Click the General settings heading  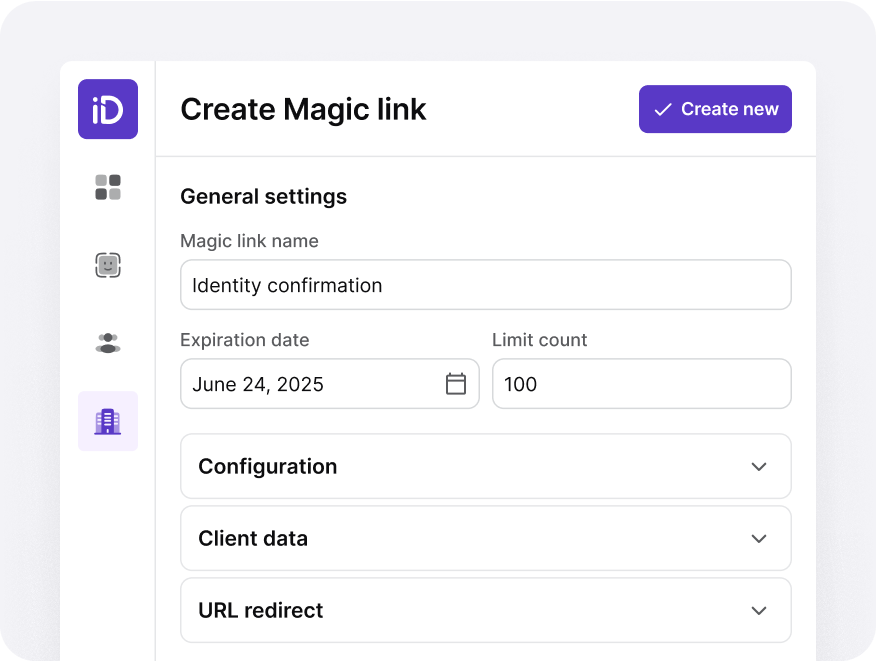point(263,196)
